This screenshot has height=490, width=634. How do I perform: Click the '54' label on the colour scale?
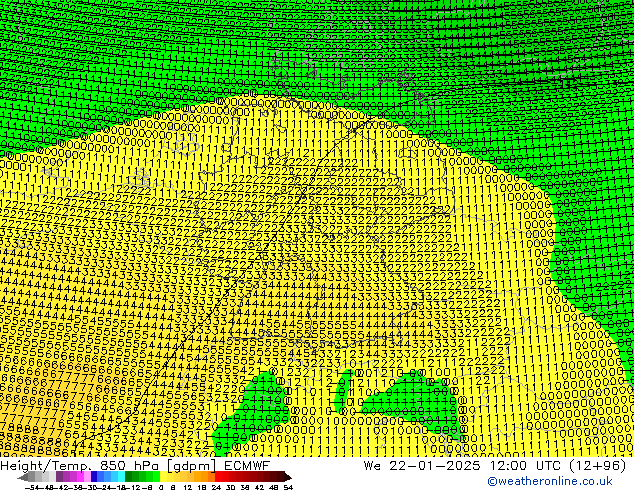tap(288, 488)
